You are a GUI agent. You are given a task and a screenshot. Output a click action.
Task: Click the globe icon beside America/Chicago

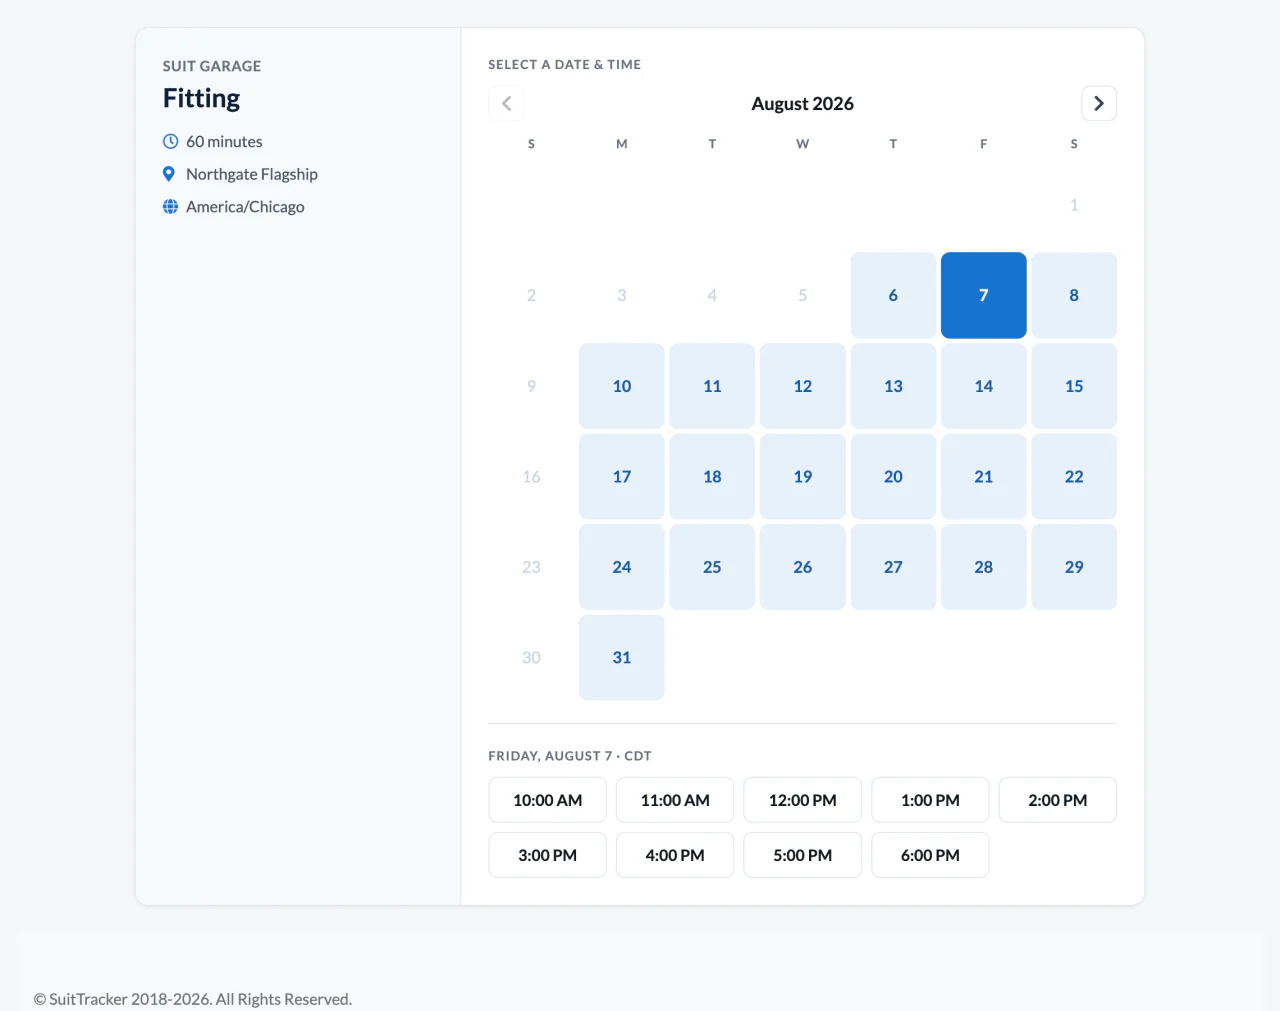170,207
